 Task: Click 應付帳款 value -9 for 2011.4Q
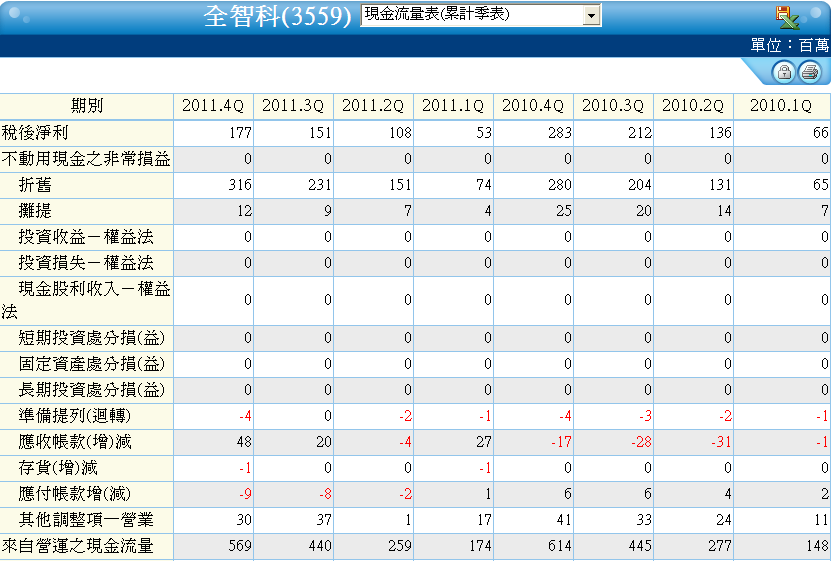tap(245, 494)
